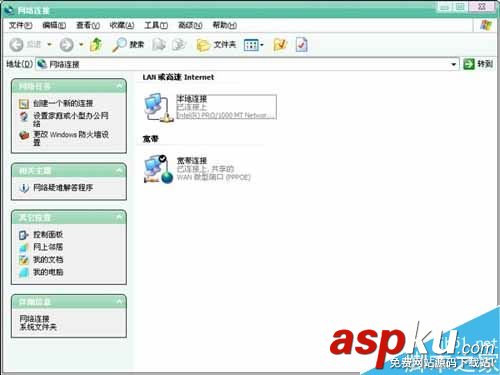Viewport: 500px width, 375px height.
Task: Click the address bar field showing 网络连接
Action: click(247, 64)
